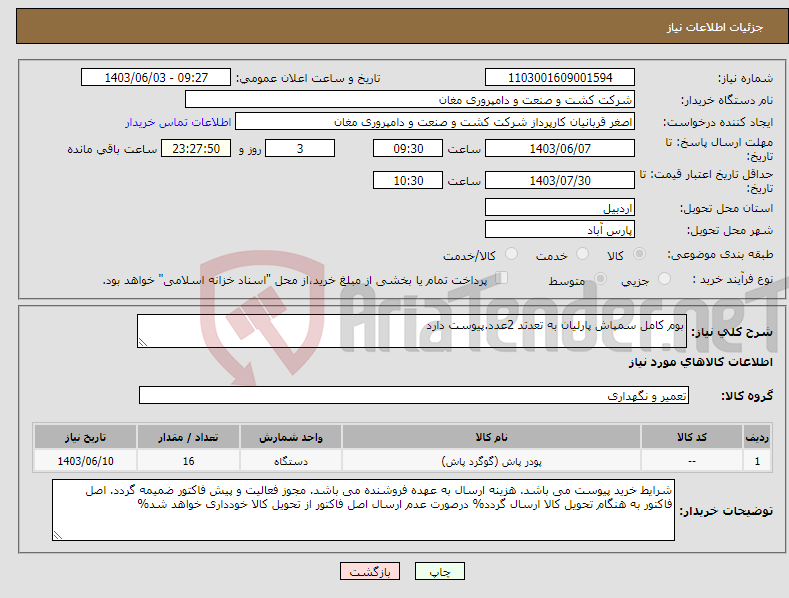Click the delivery city field پارس آباد

(x=560, y=230)
